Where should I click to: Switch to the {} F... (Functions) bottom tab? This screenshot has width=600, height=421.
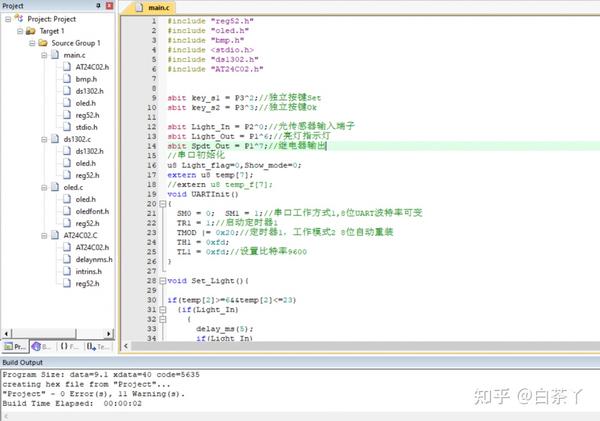[x=69, y=346]
